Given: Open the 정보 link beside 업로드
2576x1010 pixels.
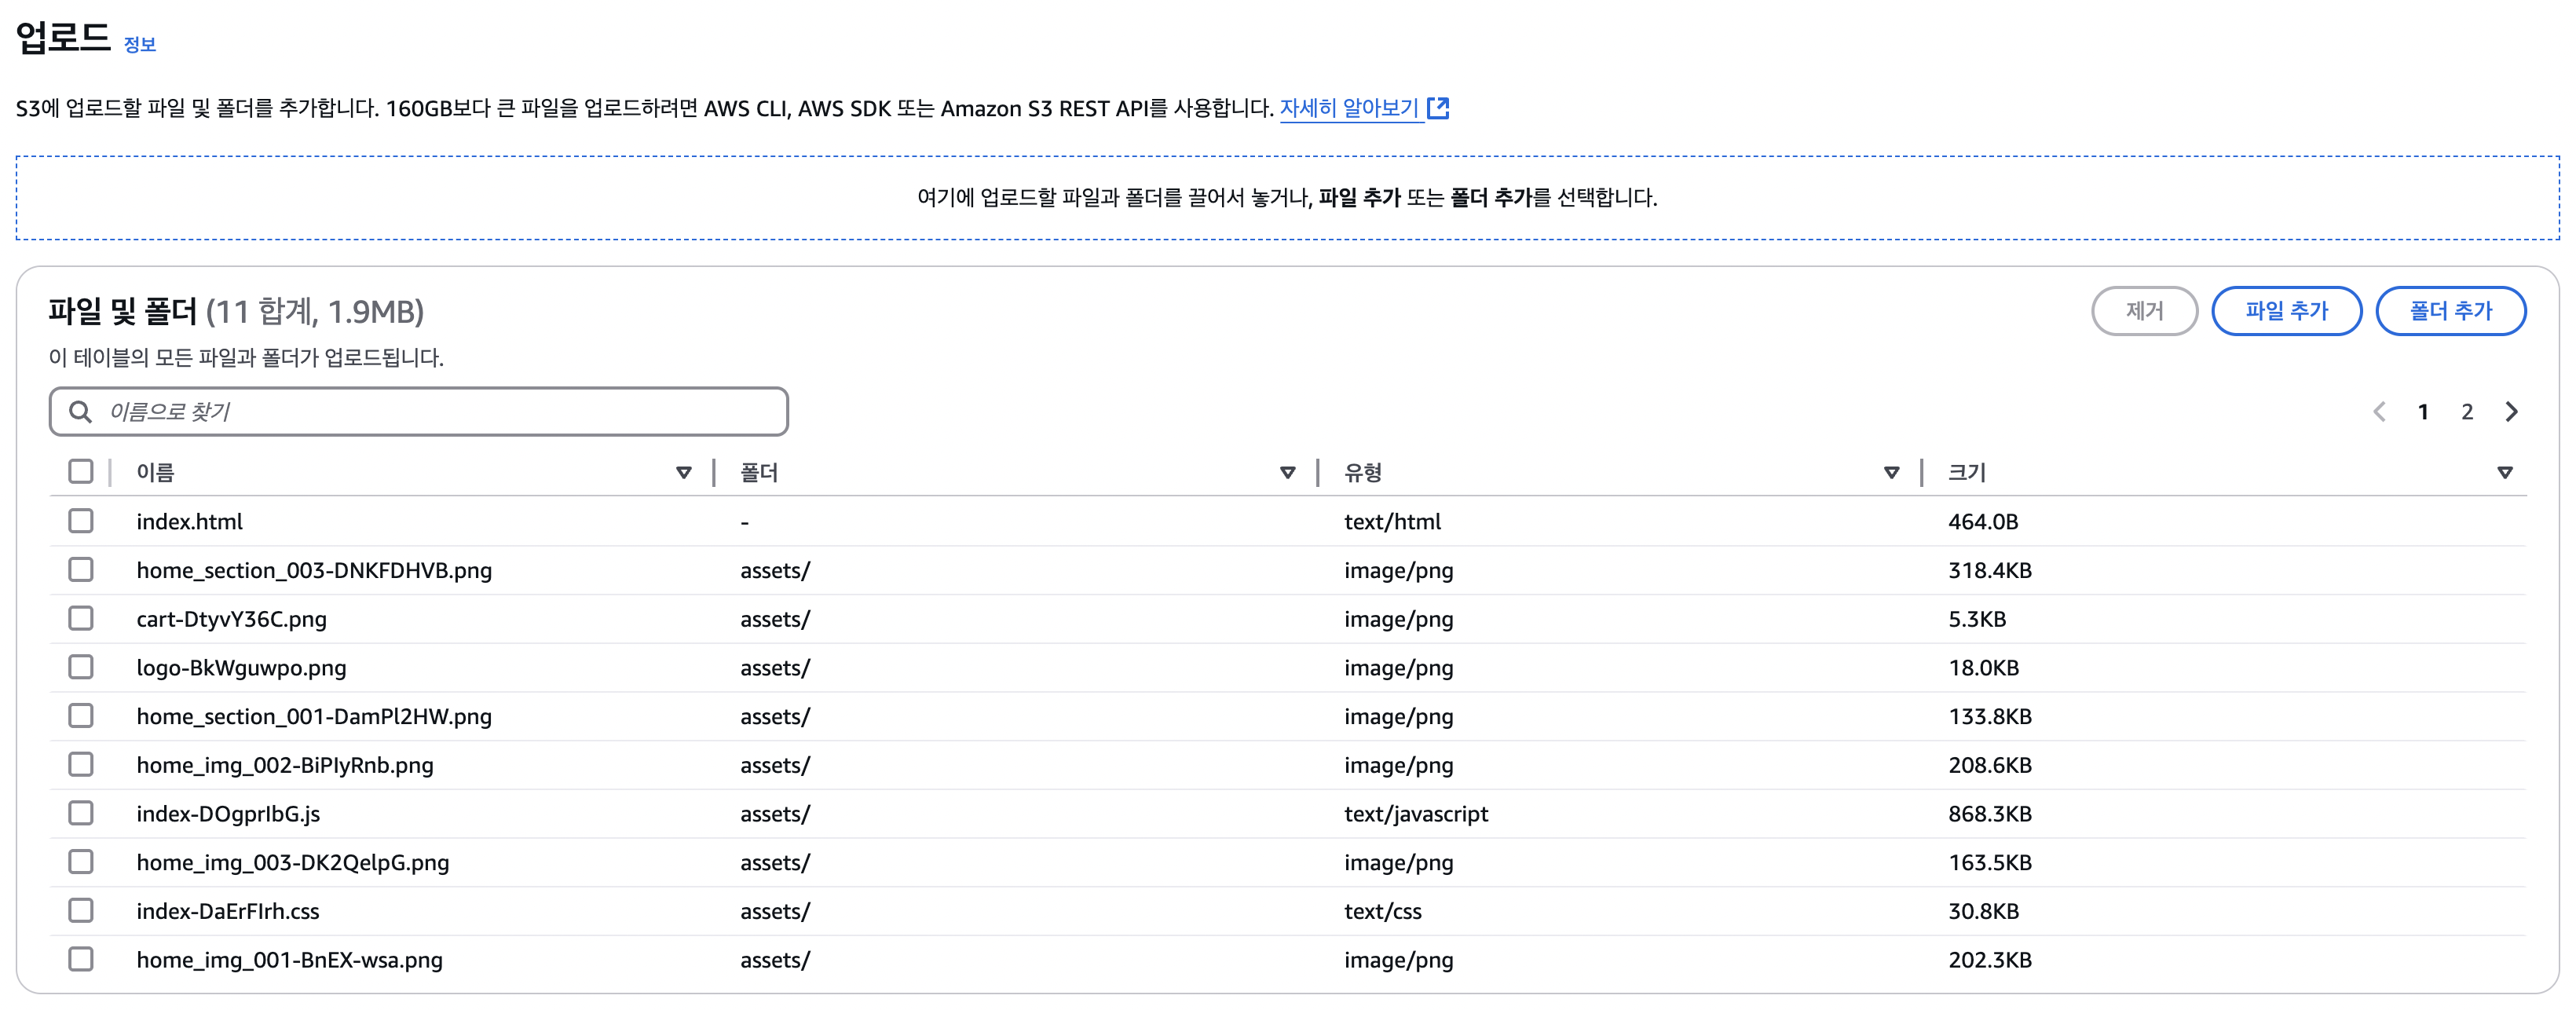Looking at the screenshot, I should [140, 44].
